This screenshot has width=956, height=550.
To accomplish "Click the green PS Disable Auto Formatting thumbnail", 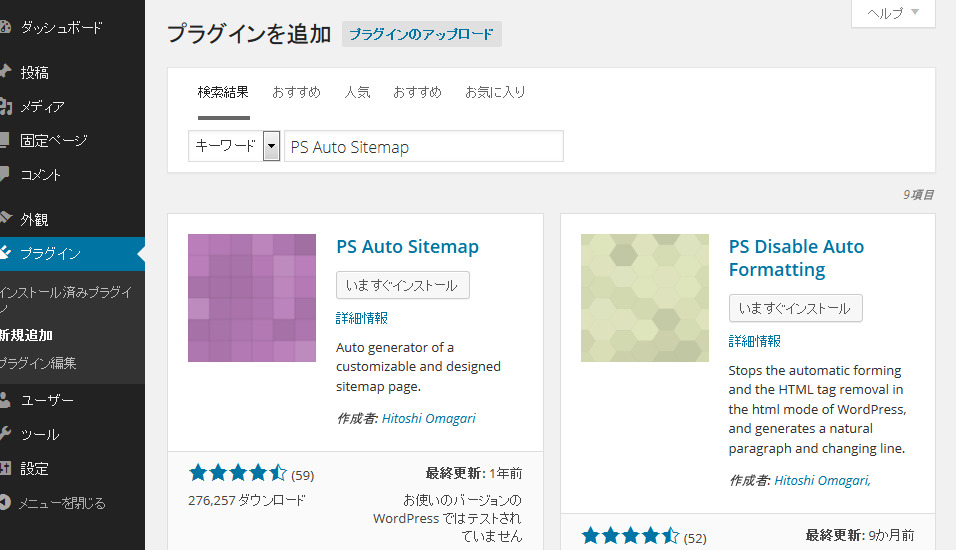I will click(644, 298).
